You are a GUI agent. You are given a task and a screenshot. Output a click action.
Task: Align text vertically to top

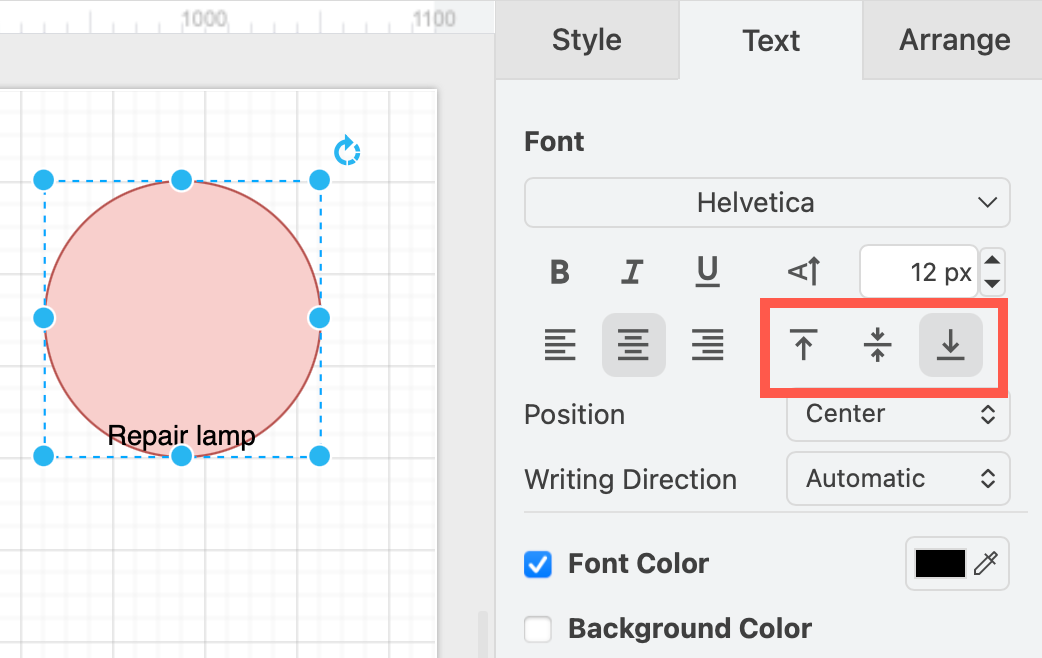click(803, 344)
